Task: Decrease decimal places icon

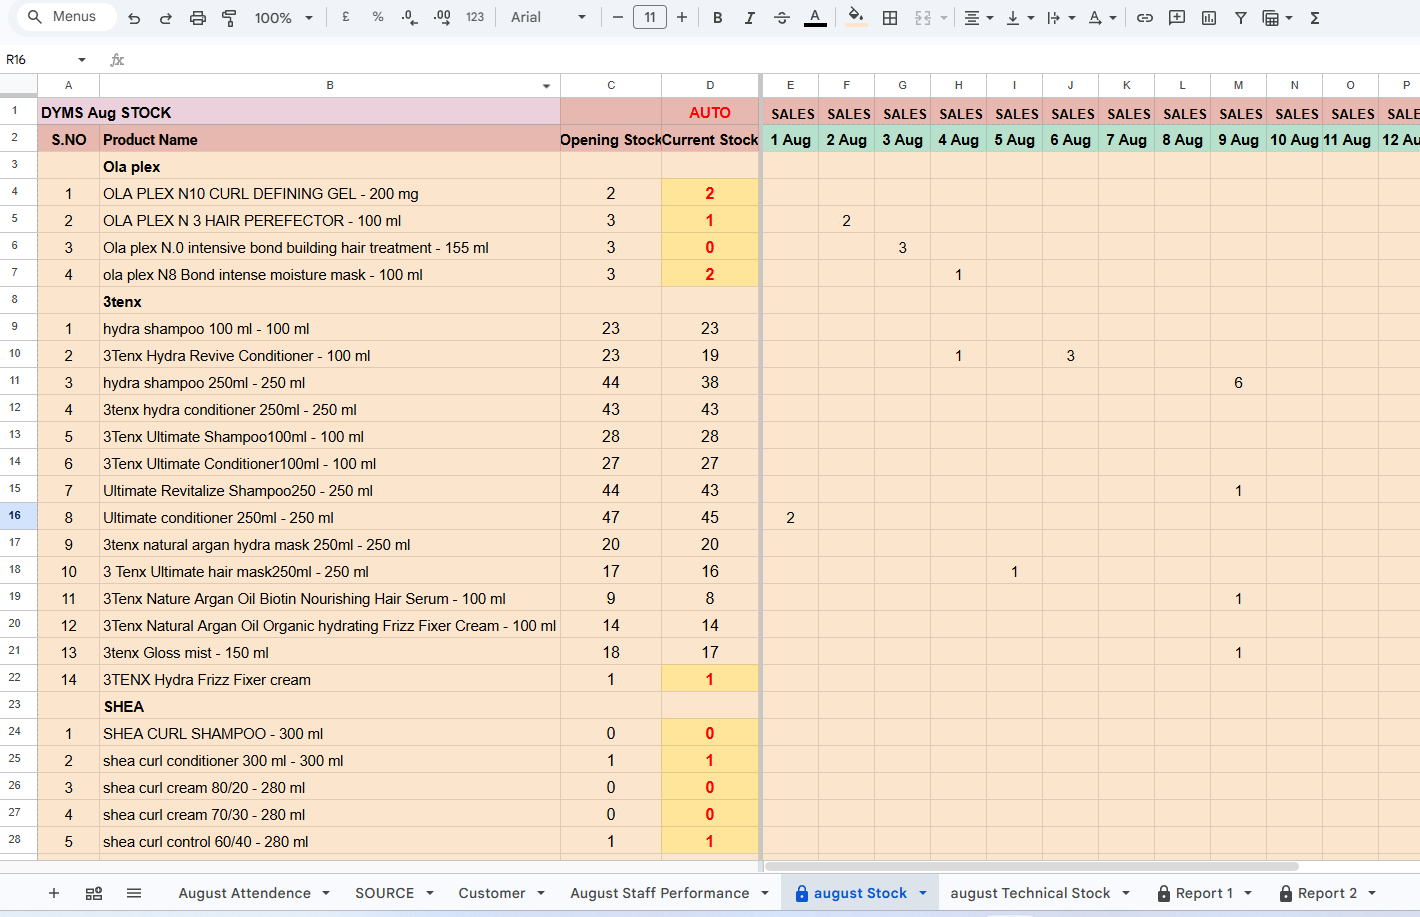Action: [x=410, y=17]
